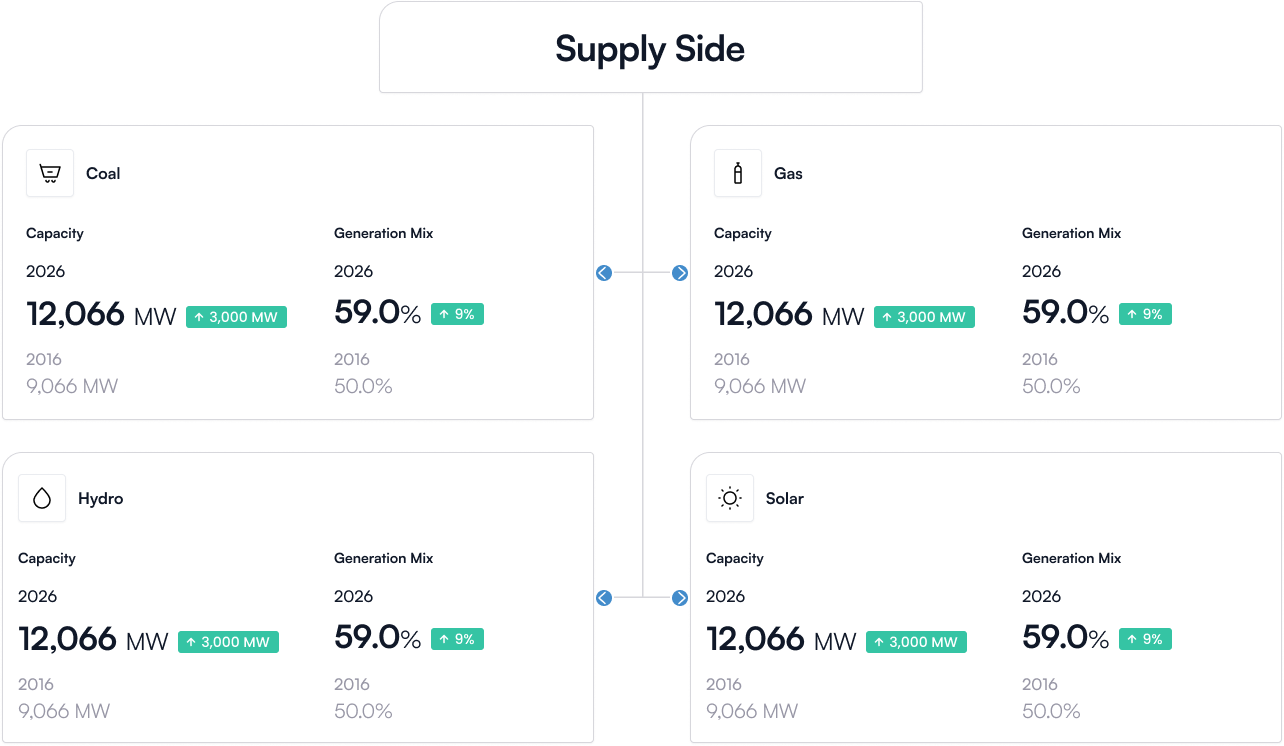Select the Hydro water droplet icon
The image size is (1284, 746).
(x=41, y=498)
